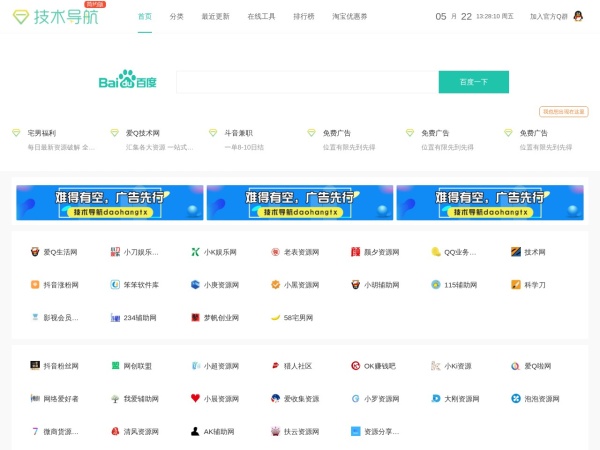Open the 234辅助网 link
The image size is (600, 450).
[x=140, y=318]
